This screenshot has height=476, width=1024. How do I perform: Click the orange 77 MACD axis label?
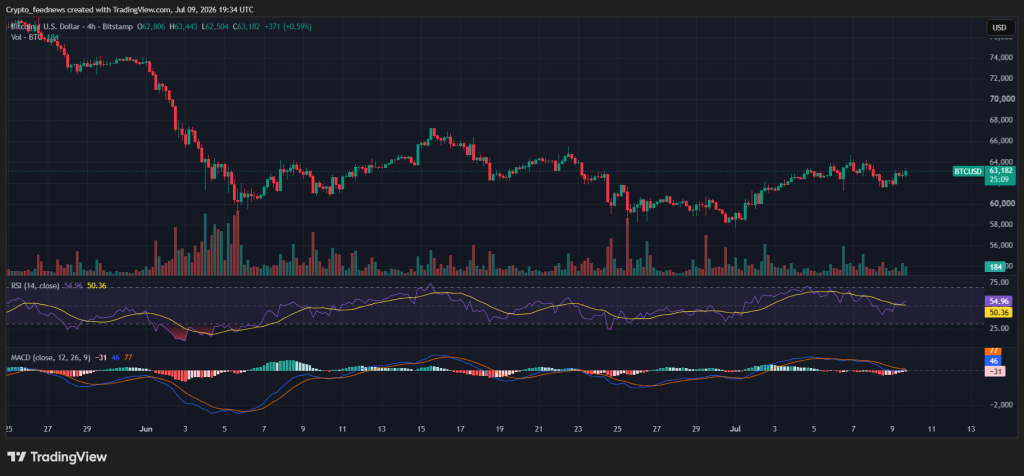tap(993, 351)
